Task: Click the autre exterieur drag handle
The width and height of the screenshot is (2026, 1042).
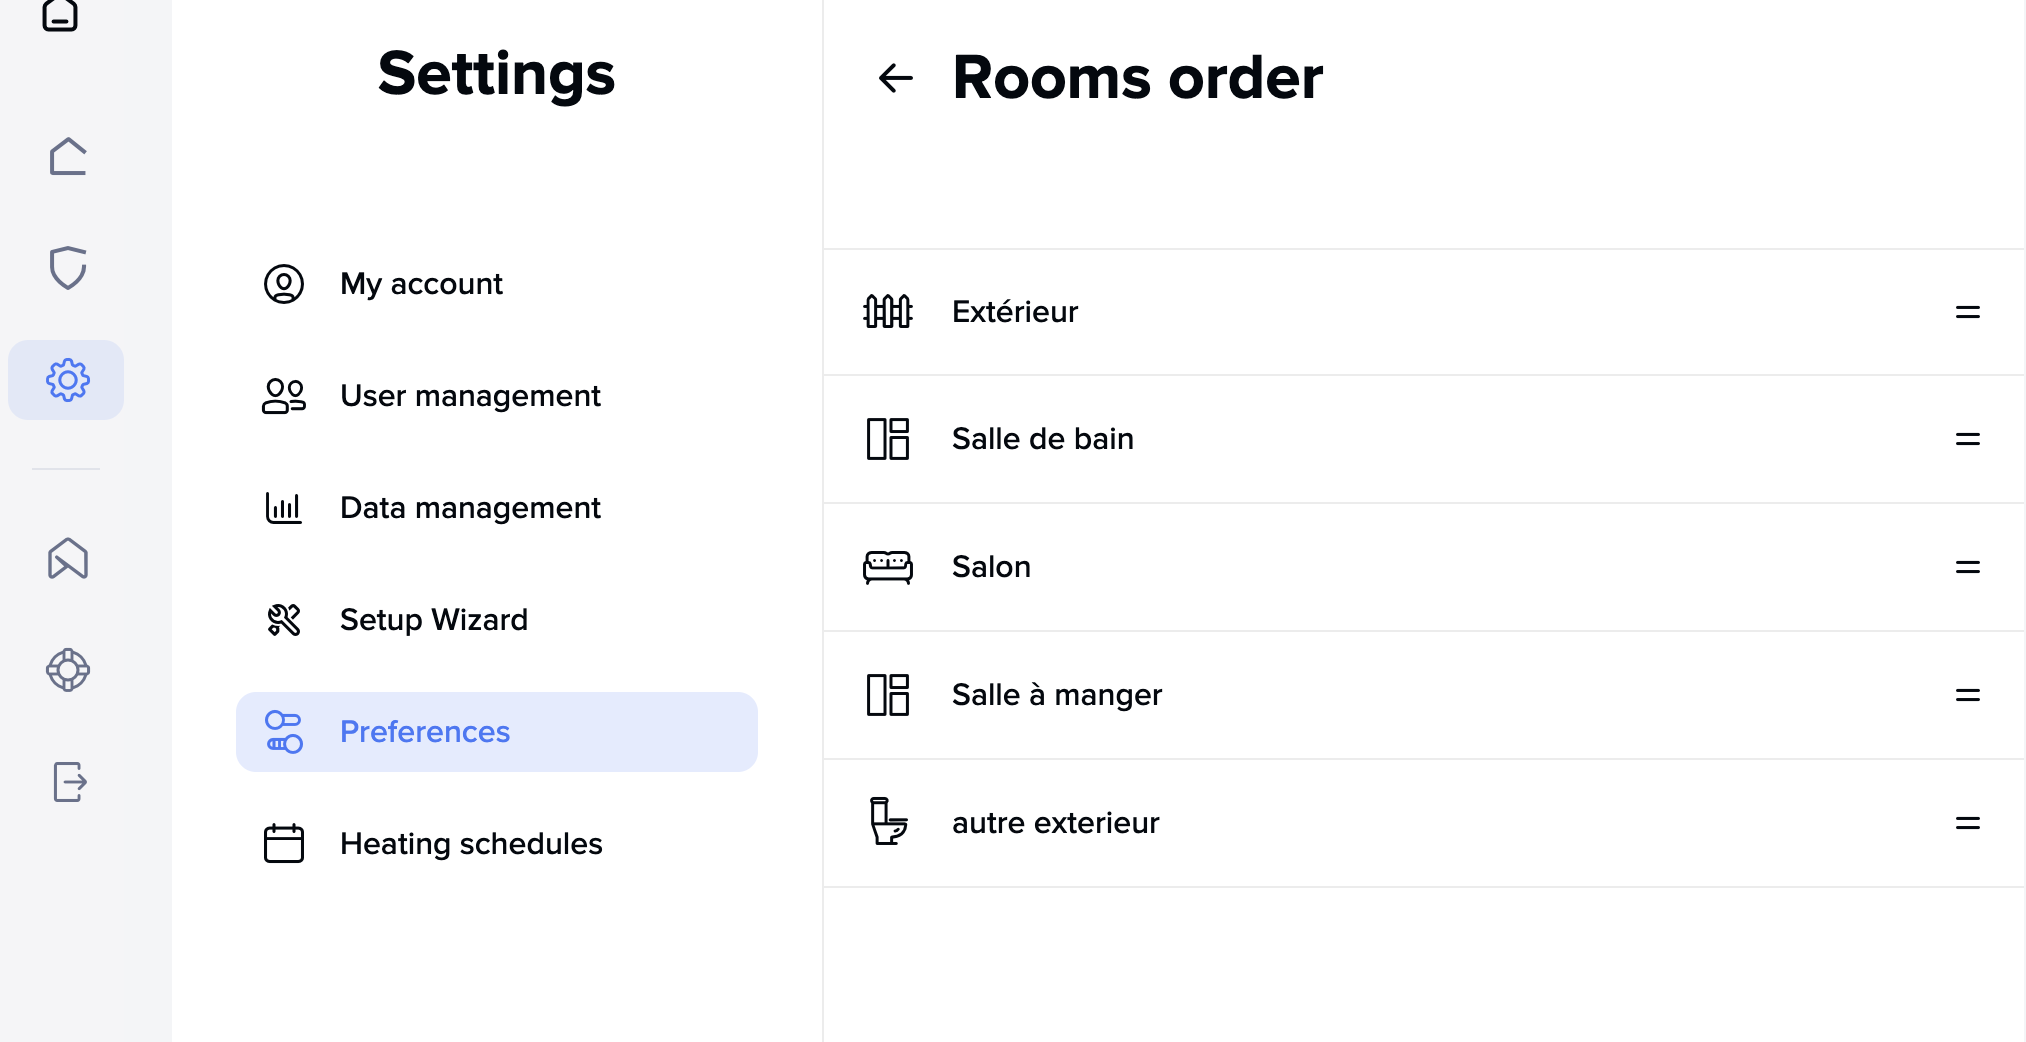Action: pyautogui.click(x=1967, y=823)
